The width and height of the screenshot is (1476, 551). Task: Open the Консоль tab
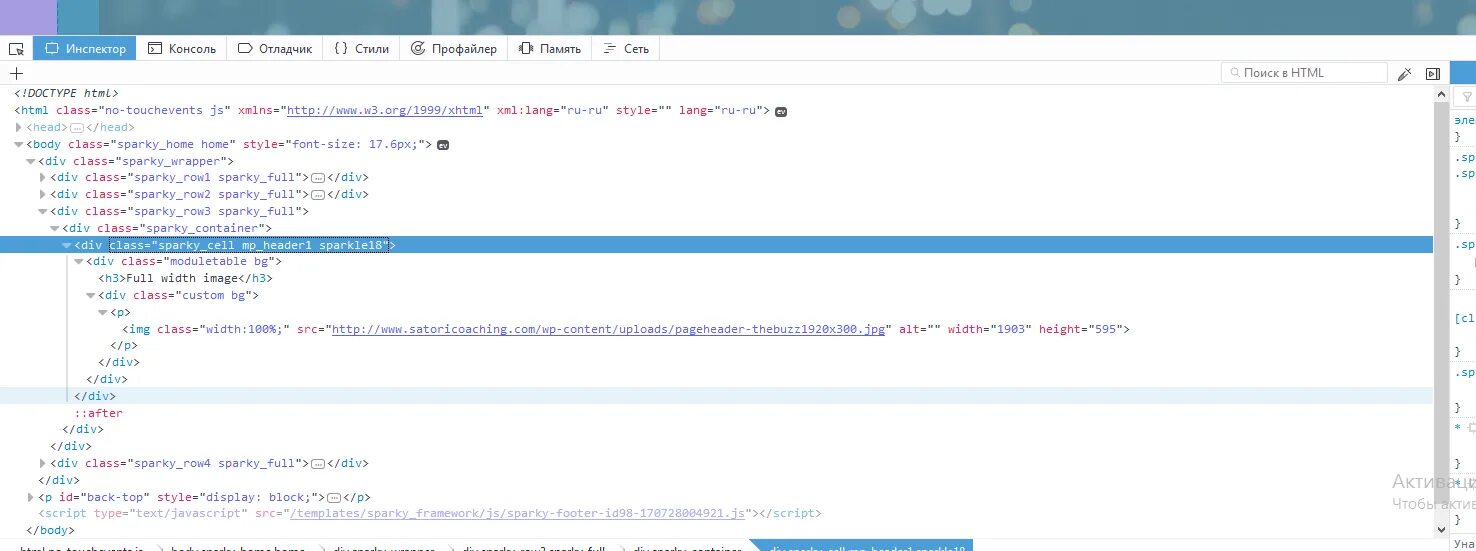tap(182, 49)
